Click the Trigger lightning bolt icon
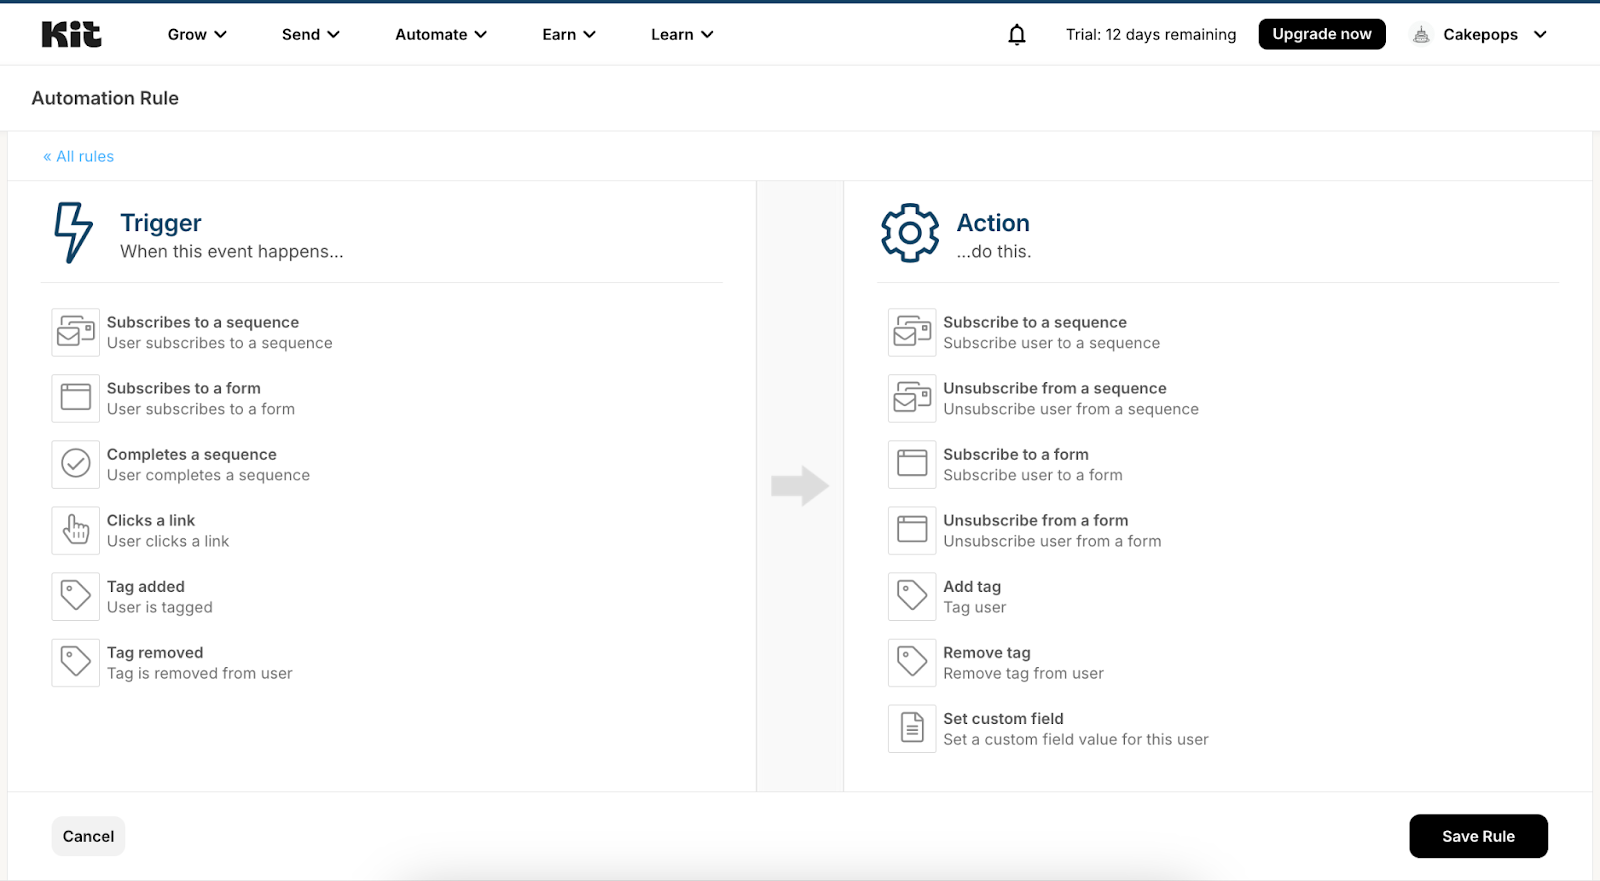 tap(73, 233)
